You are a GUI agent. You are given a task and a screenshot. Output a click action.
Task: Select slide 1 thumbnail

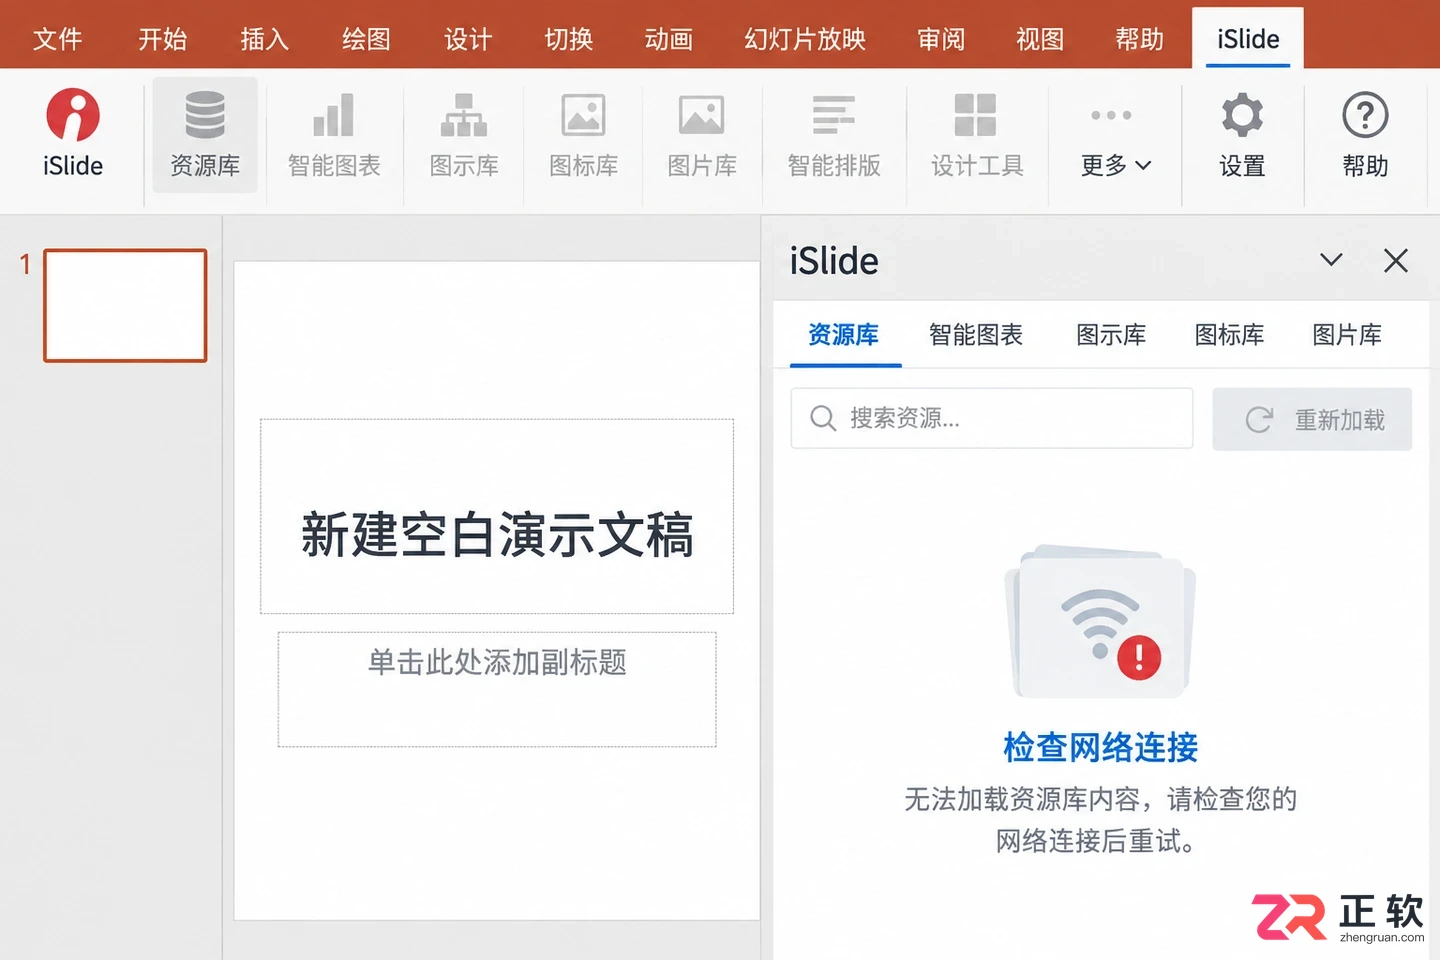pyautogui.click(x=125, y=305)
